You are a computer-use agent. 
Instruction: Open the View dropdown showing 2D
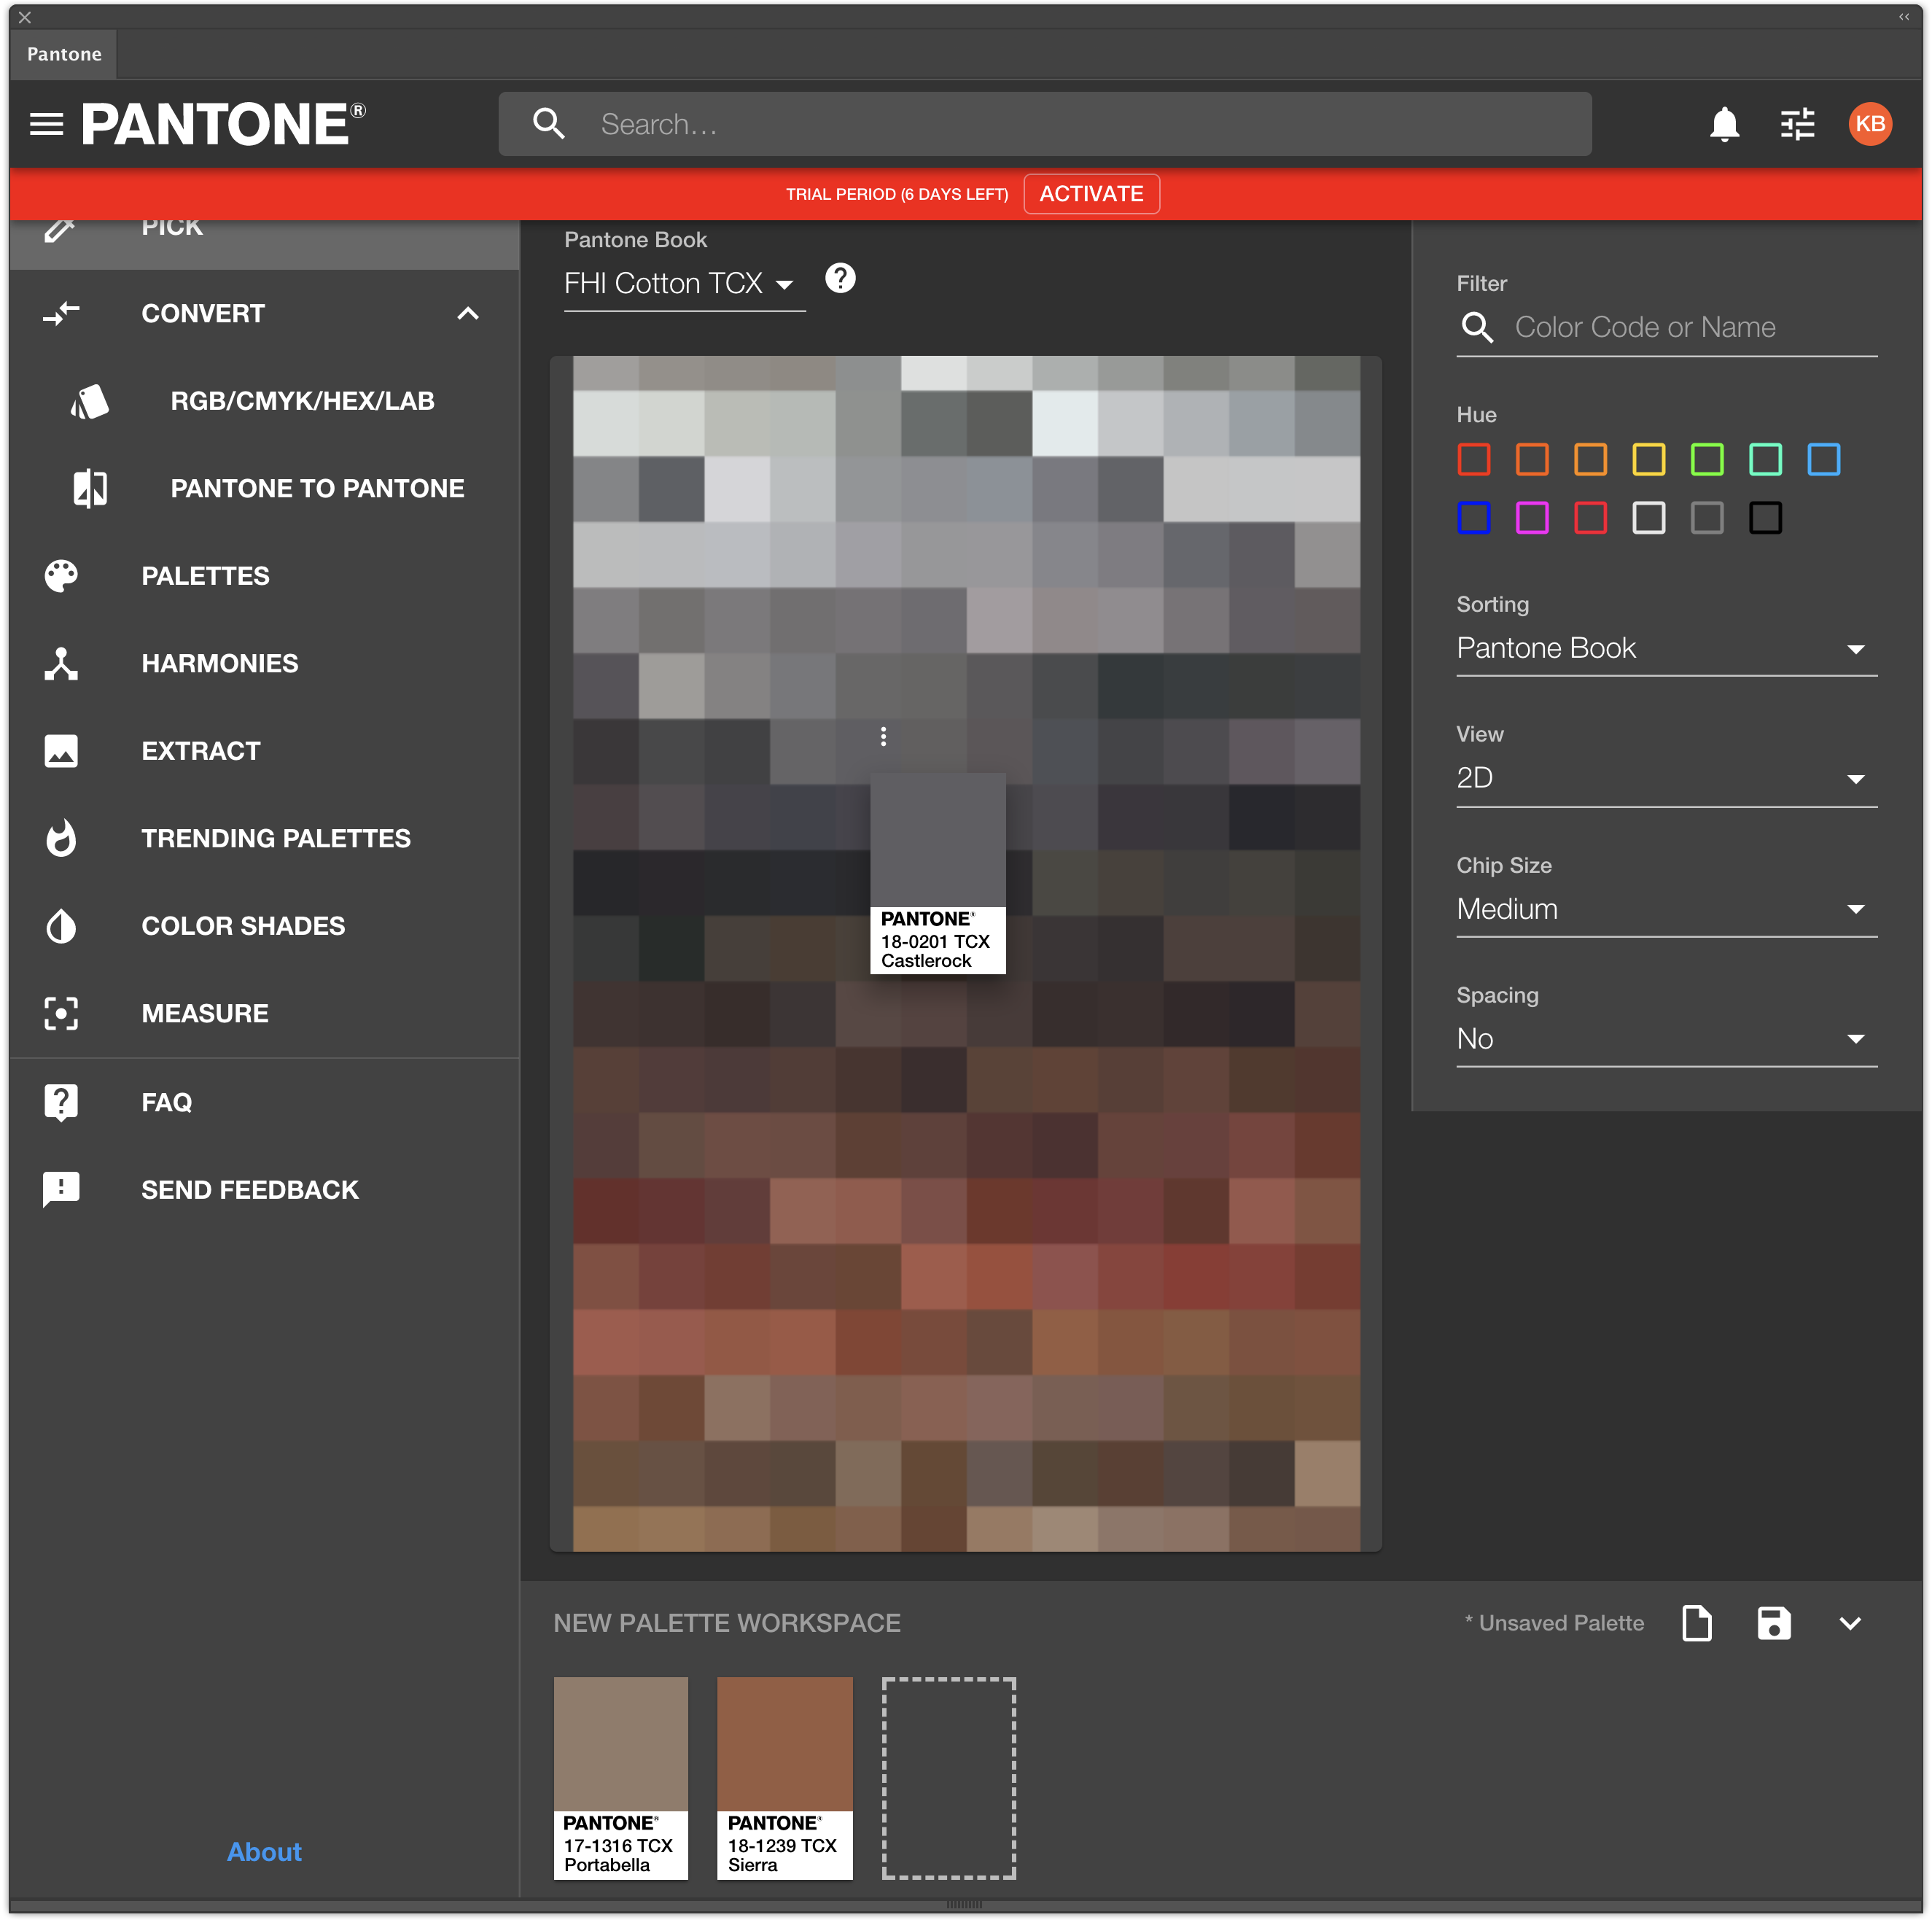click(1666, 778)
